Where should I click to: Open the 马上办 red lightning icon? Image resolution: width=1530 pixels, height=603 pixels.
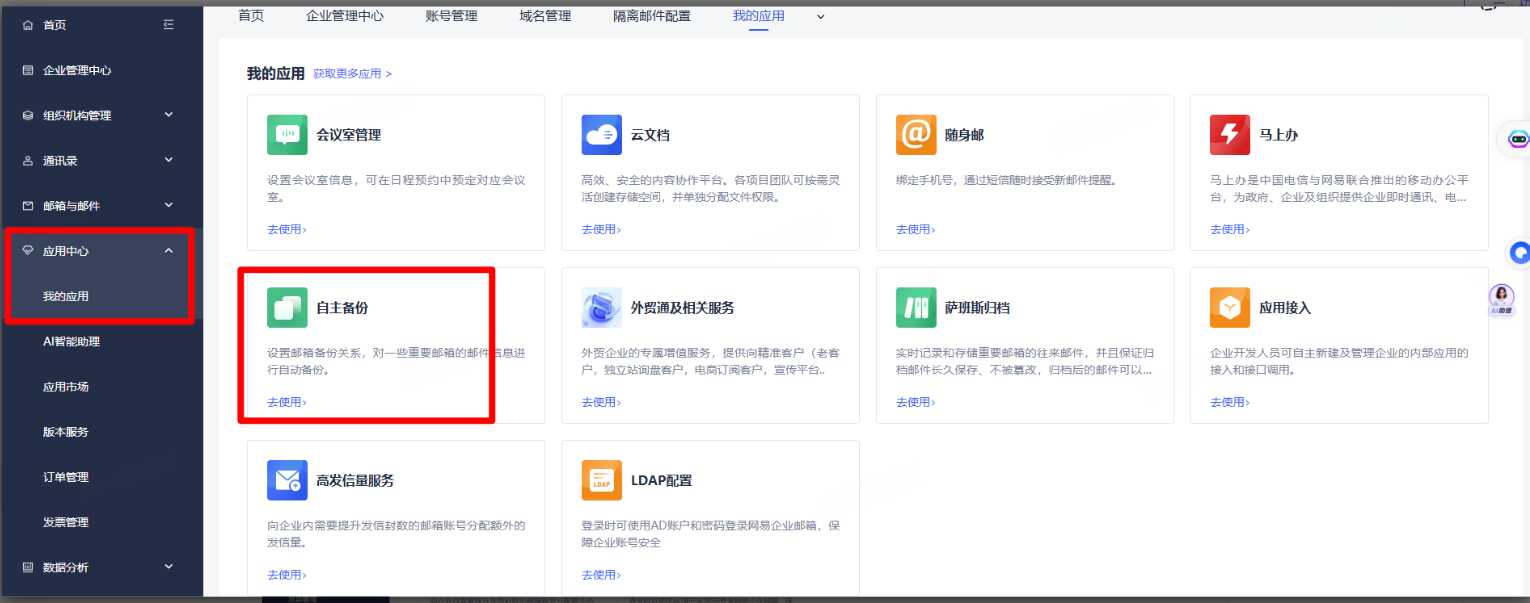[x=1230, y=135]
